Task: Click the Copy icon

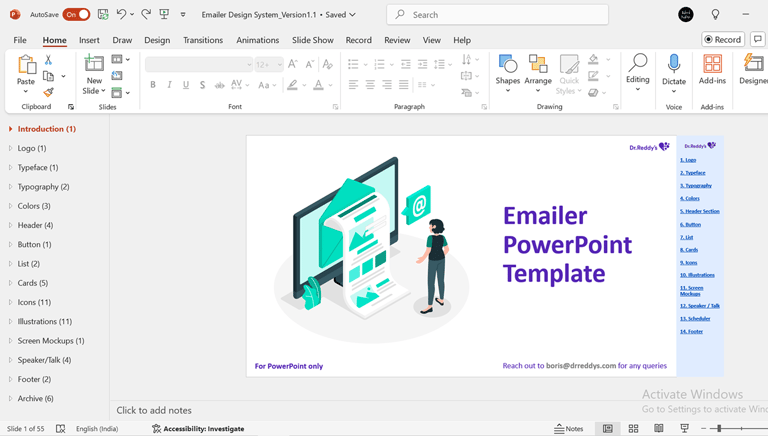Action: [48, 76]
